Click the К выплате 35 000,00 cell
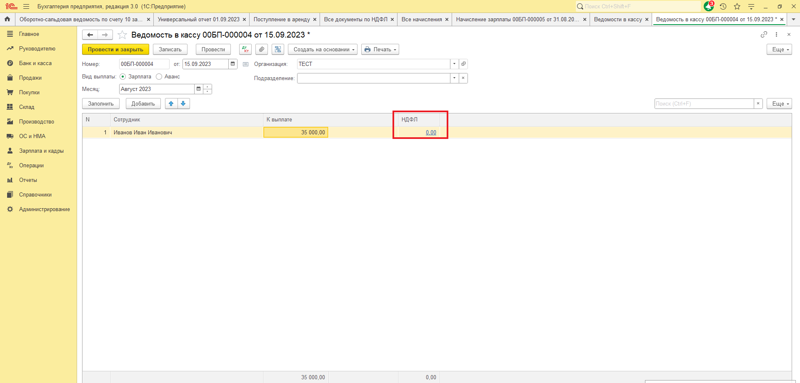The height and width of the screenshot is (383, 800). tap(295, 133)
